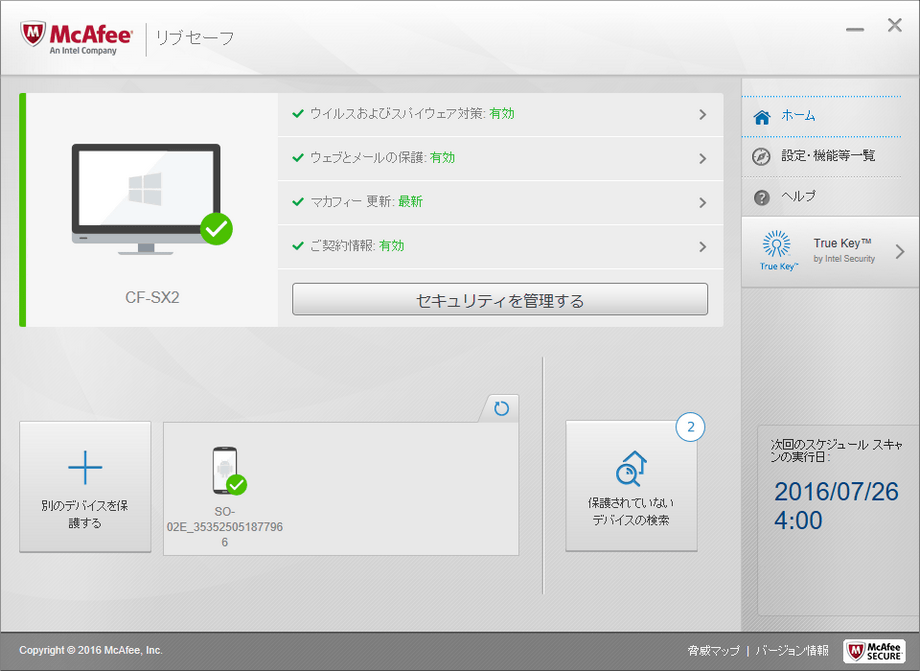Click checkmark next to ウェブとメールの保護

point(298,157)
